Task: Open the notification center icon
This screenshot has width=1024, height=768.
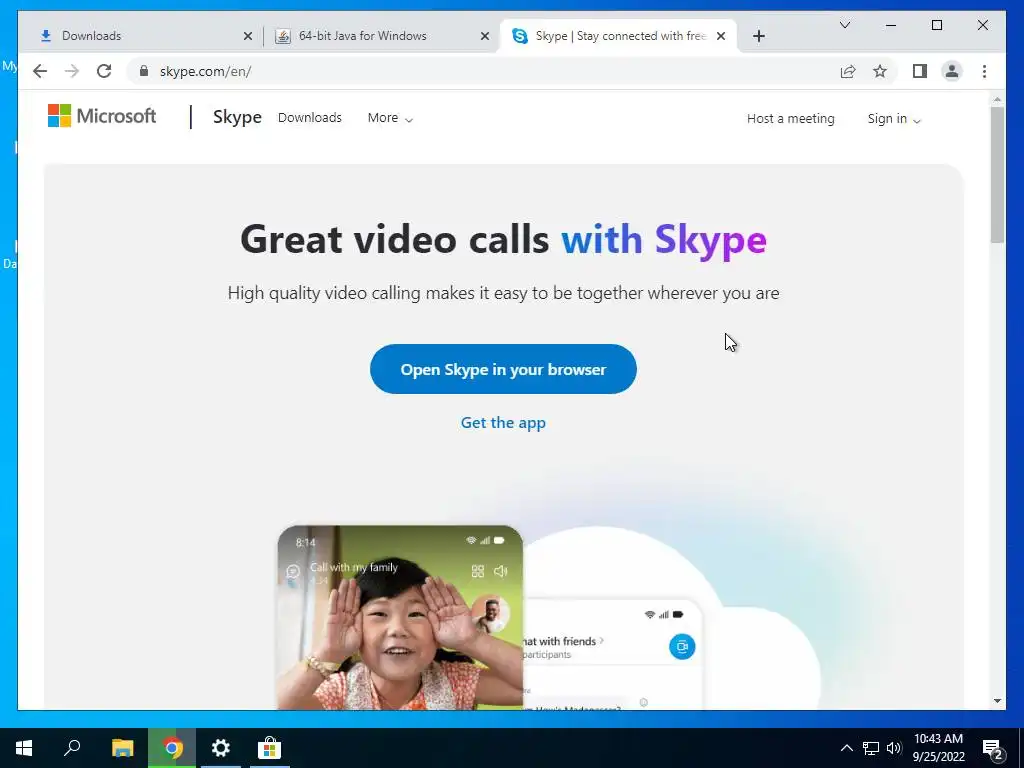Action: click(993, 749)
